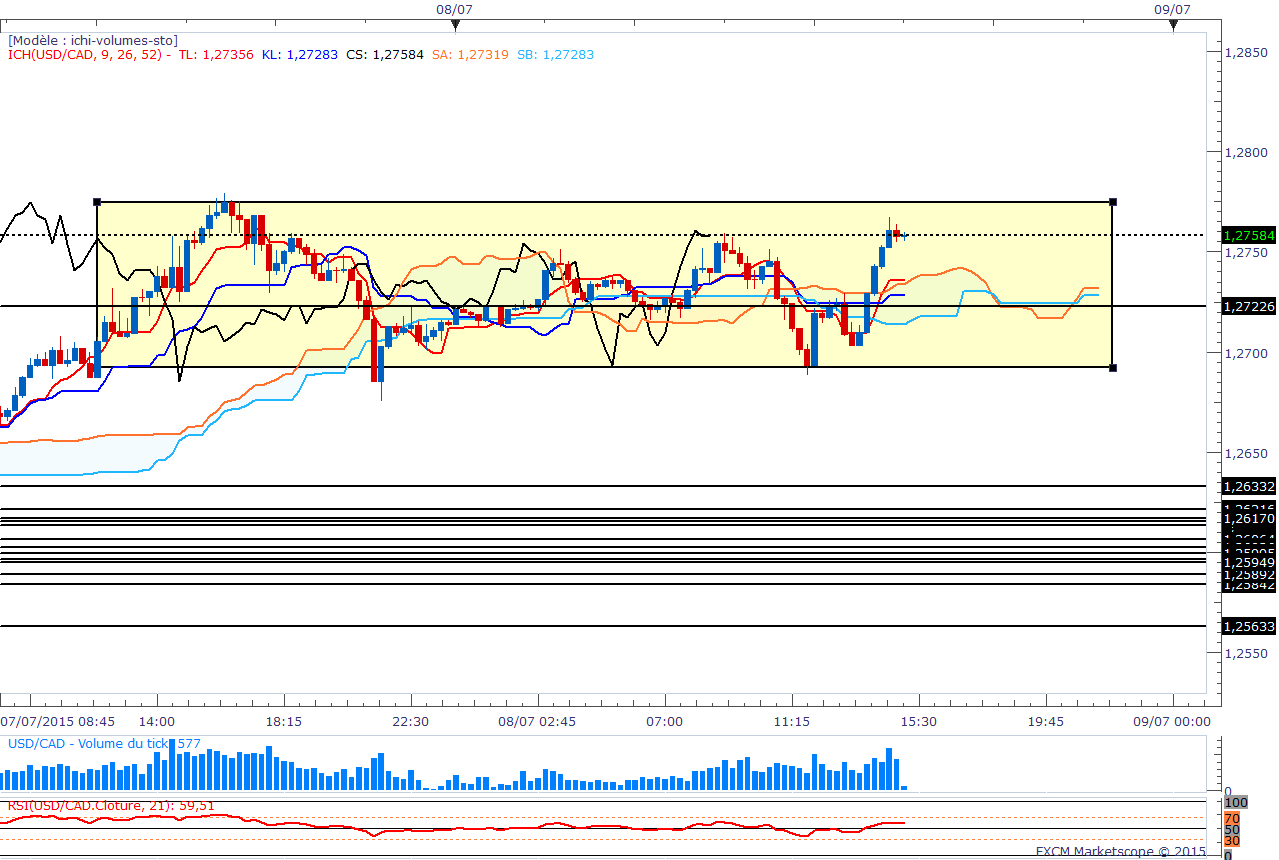Click the 08/07 02:45 time label
The height and width of the screenshot is (860, 1279).
click(537, 721)
